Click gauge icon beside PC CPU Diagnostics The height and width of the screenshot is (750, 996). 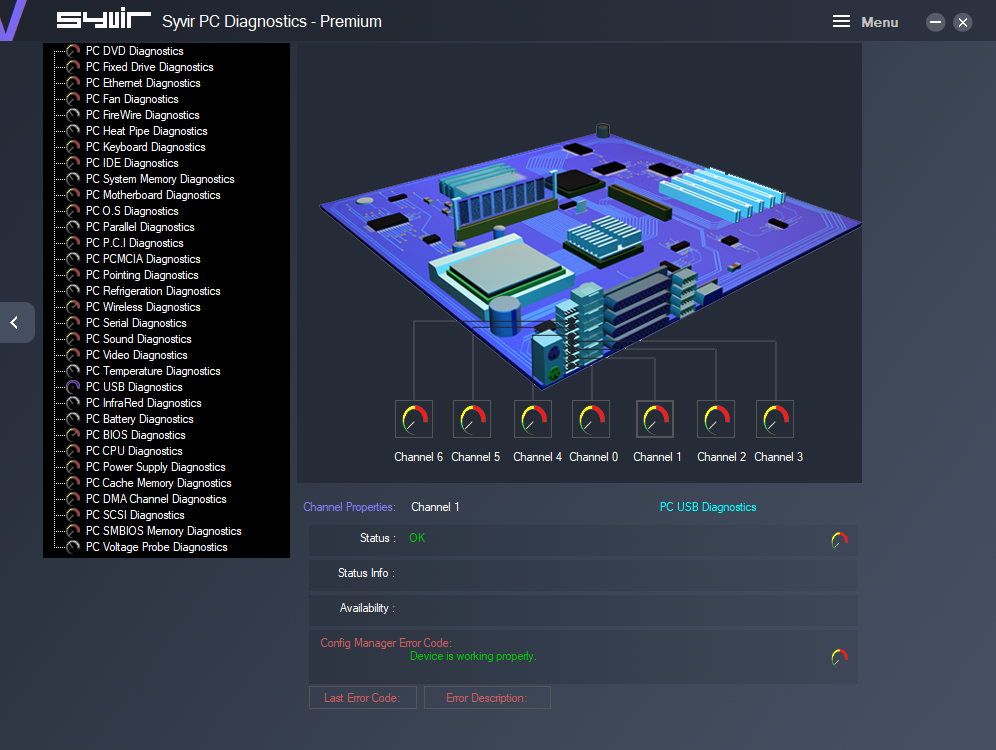pos(74,451)
